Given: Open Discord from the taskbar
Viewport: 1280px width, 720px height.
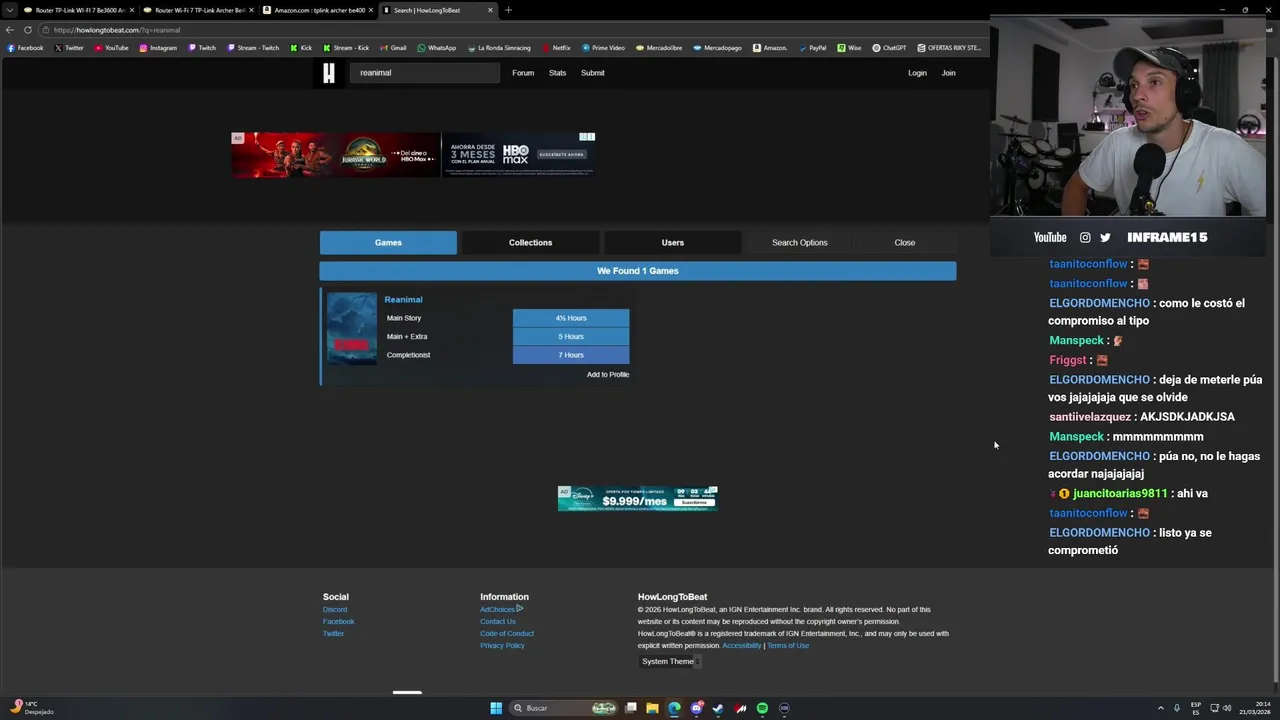Looking at the screenshot, I should point(696,708).
